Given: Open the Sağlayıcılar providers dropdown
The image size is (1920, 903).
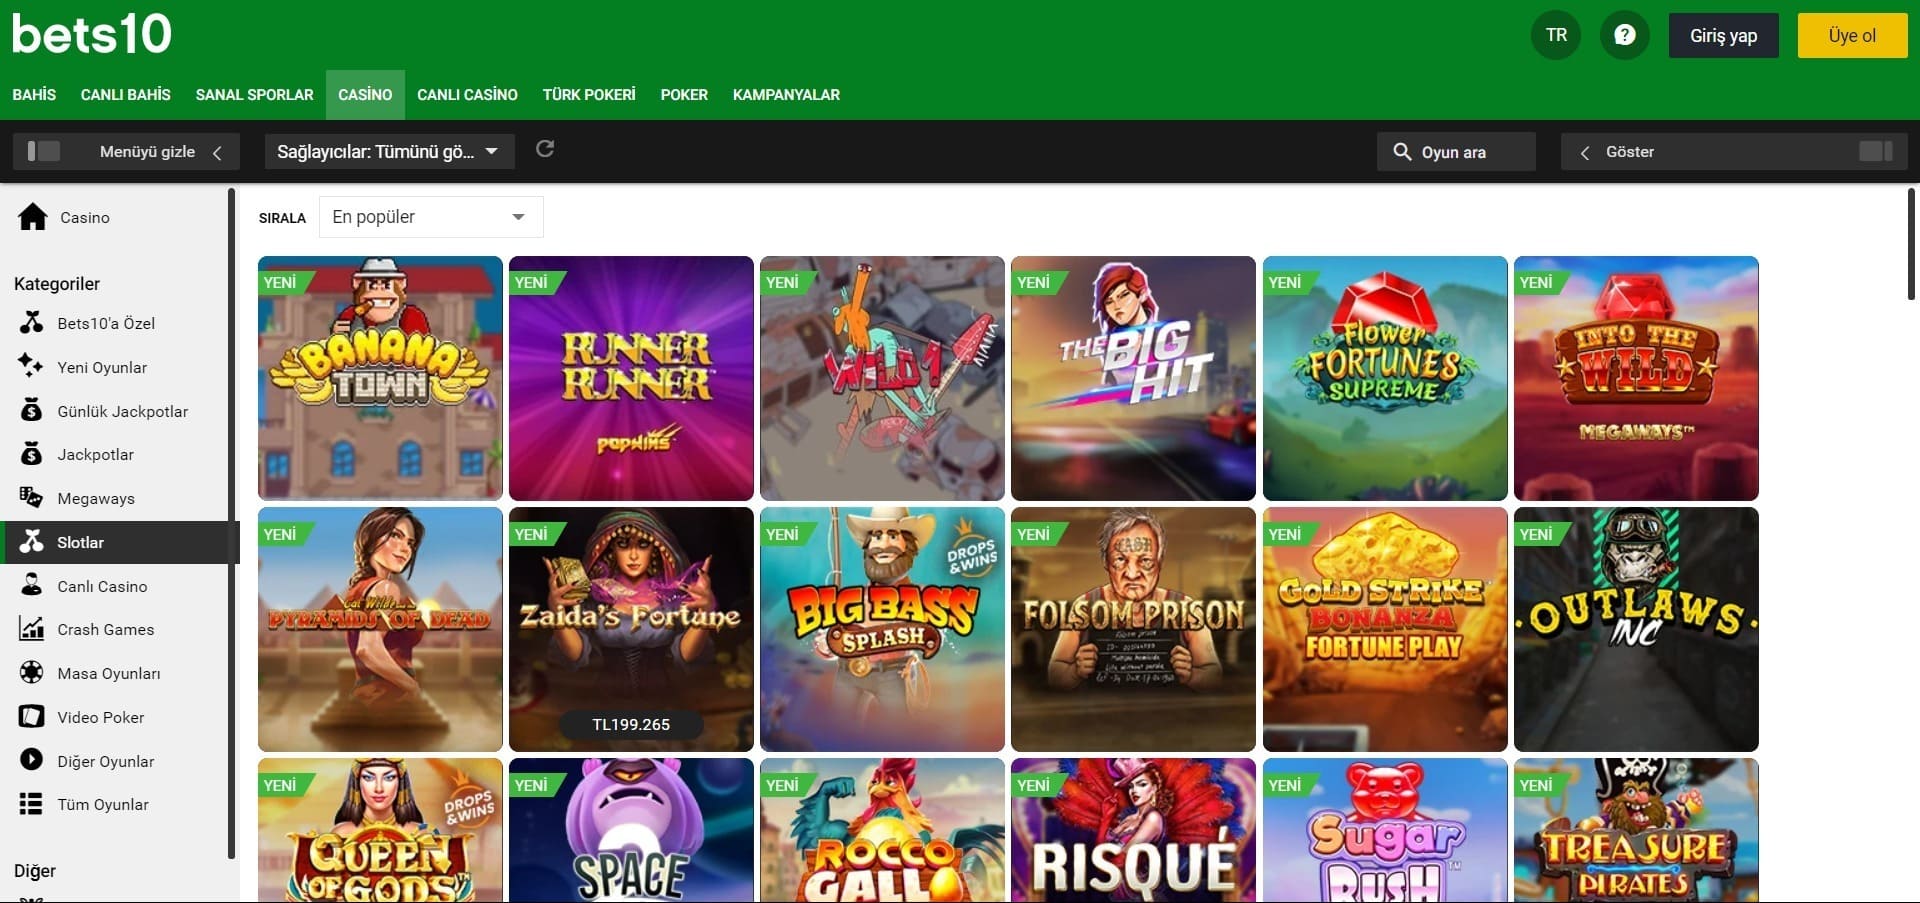Looking at the screenshot, I should (x=389, y=151).
